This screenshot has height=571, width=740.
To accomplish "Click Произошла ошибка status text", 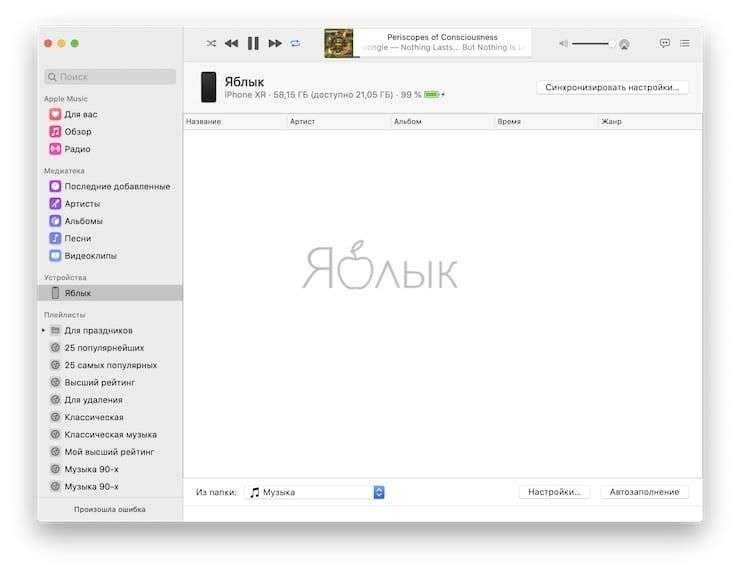I will click(x=109, y=509).
